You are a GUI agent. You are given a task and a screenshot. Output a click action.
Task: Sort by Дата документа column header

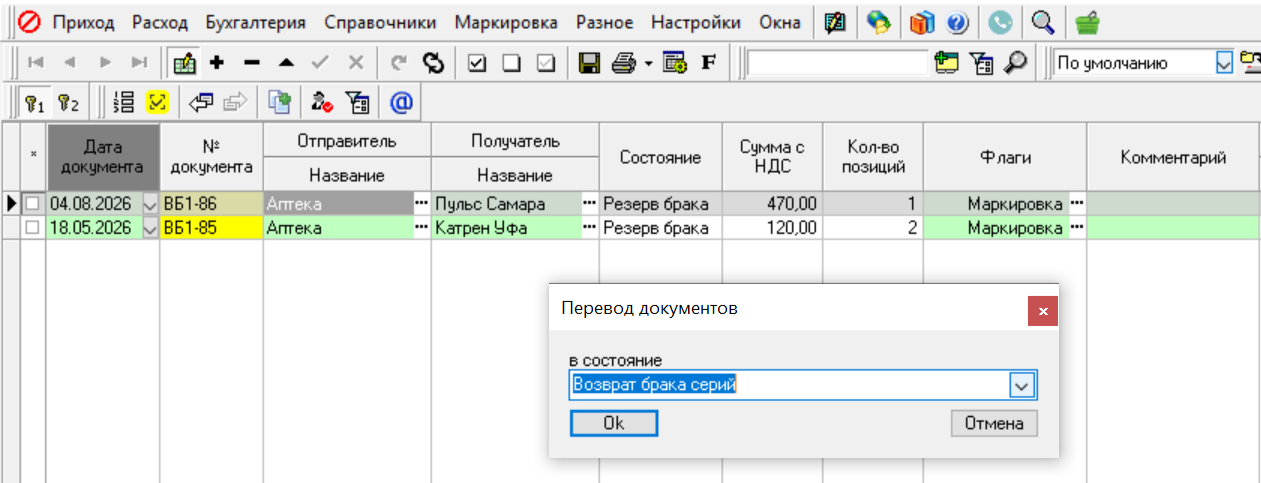103,157
